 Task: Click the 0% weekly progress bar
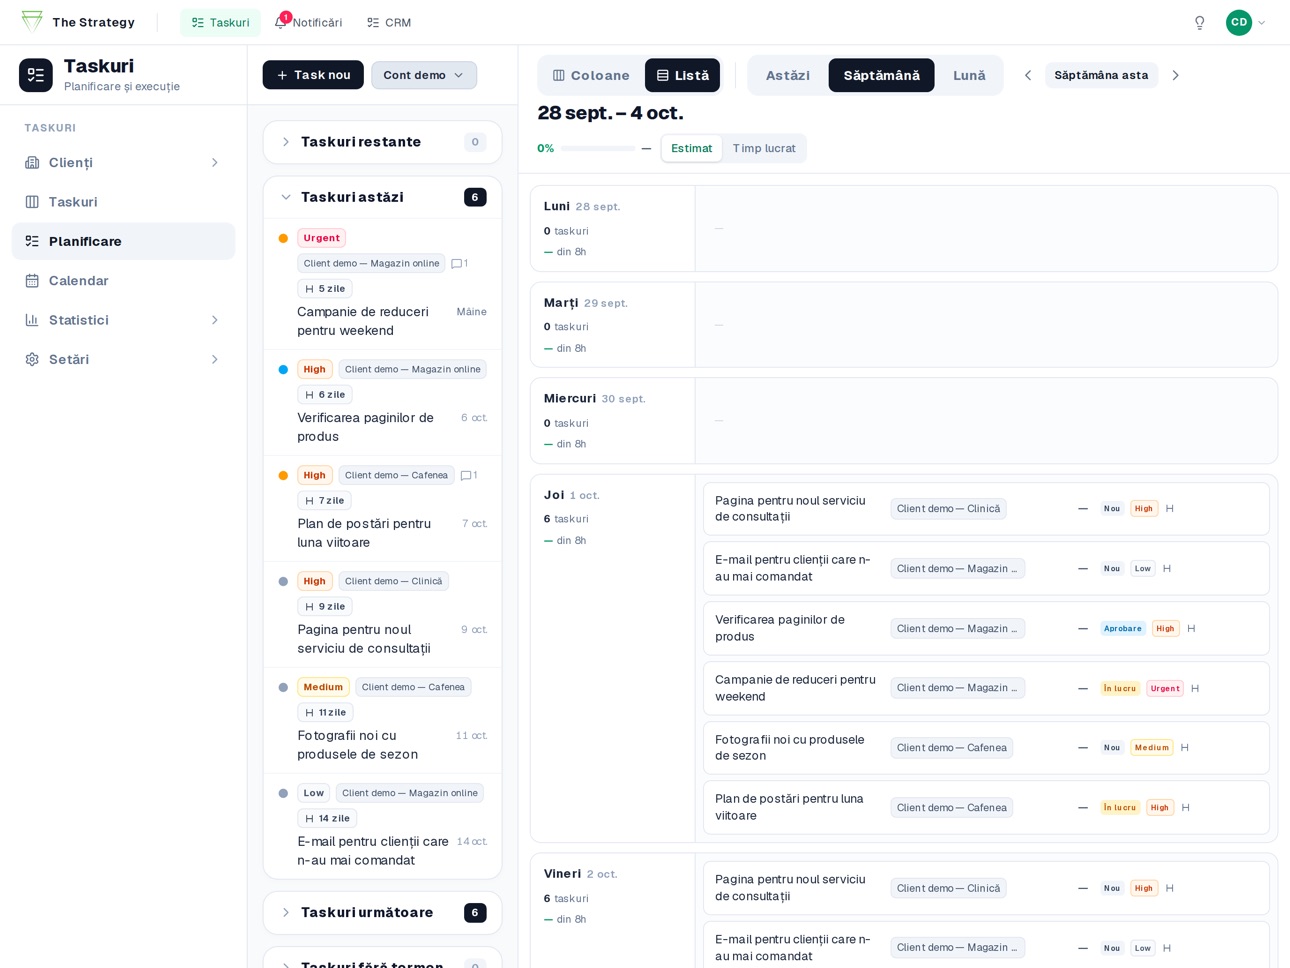[x=597, y=148]
